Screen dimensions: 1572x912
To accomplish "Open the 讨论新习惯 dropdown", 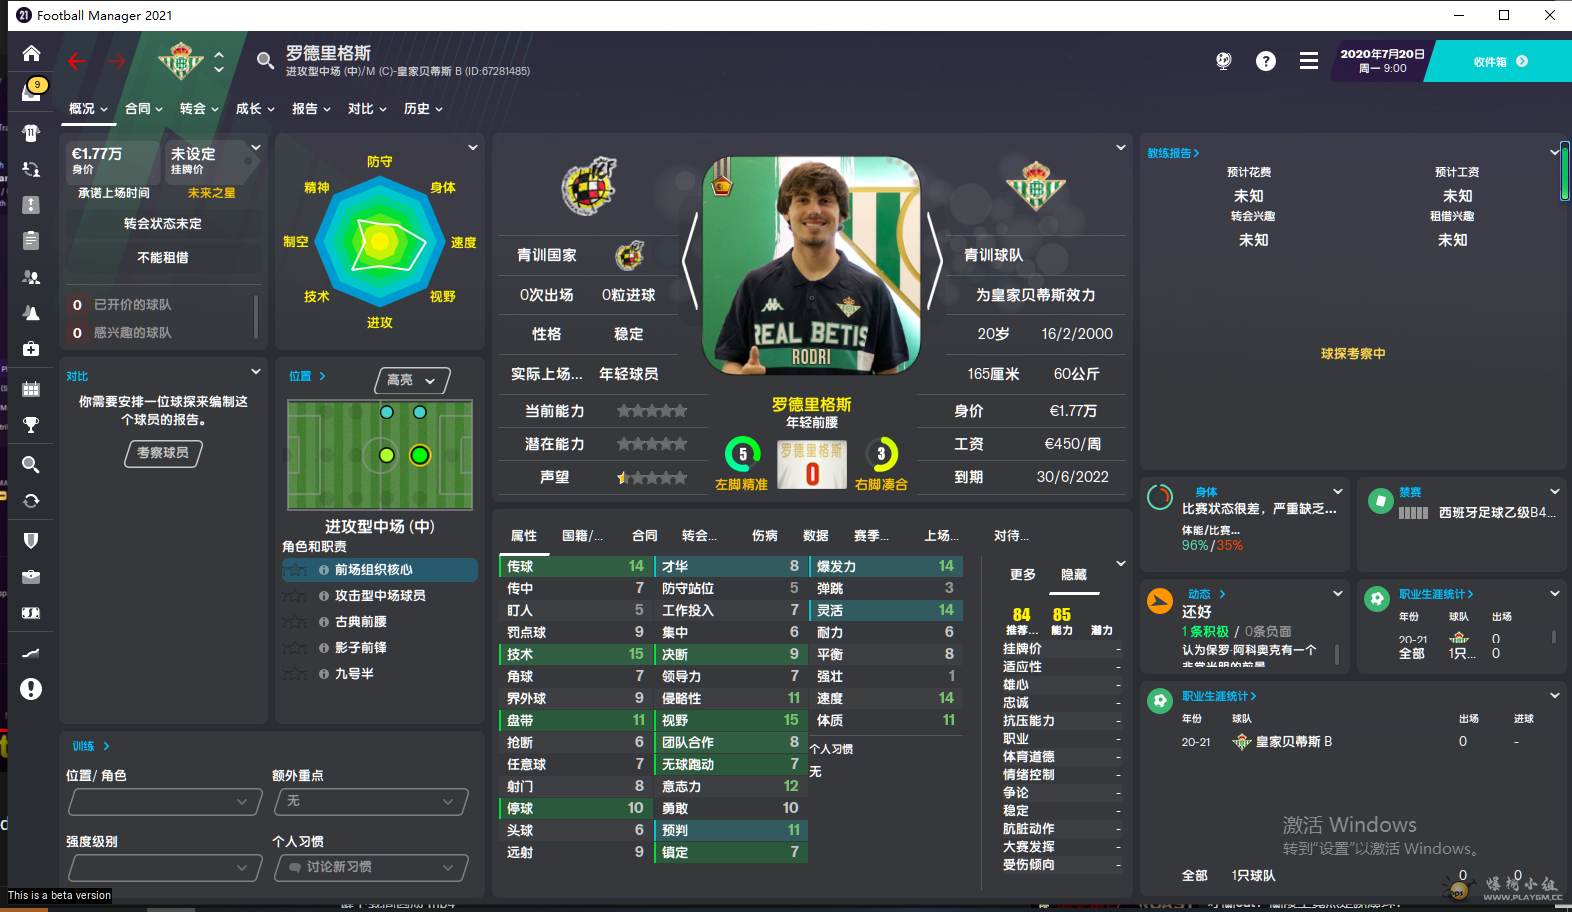I will [371, 867].
